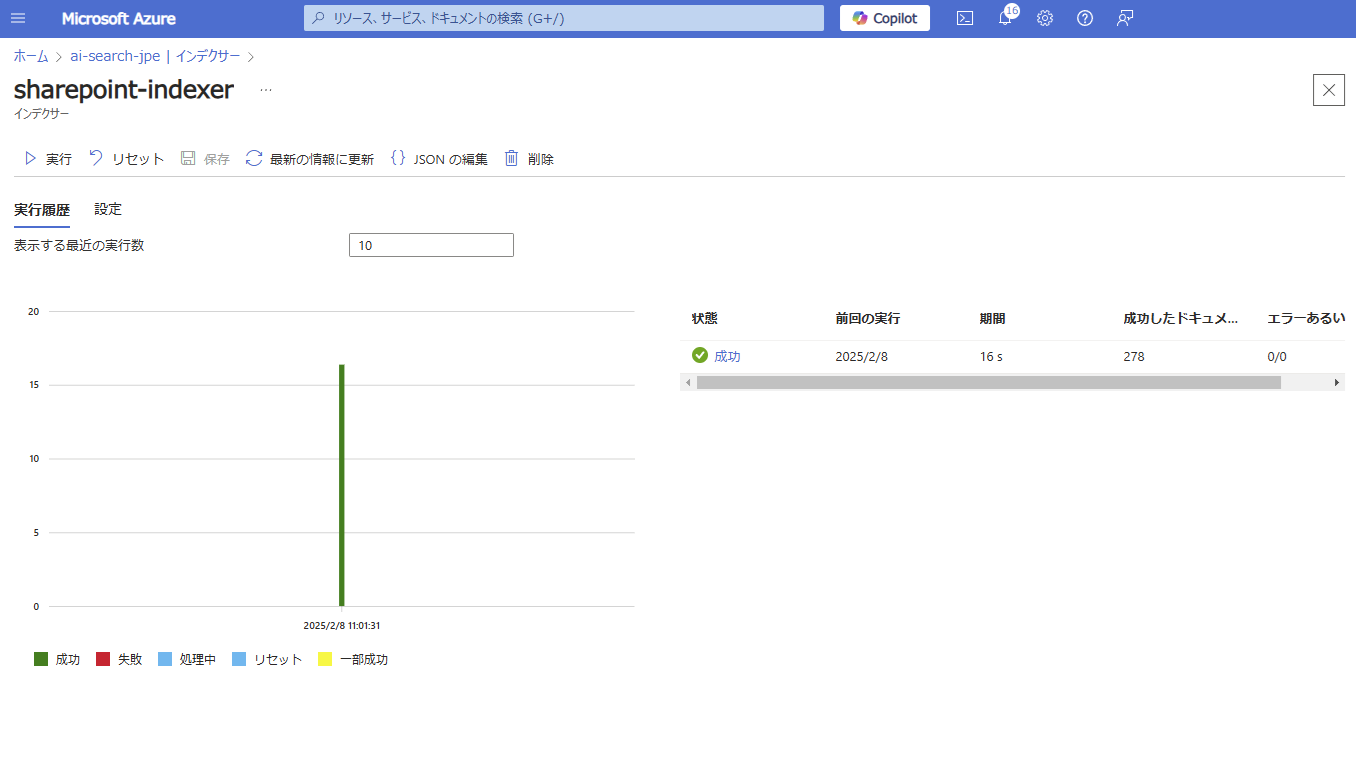Switch to the 設定 tab
Screen dimensions: 1356x782
(x=108, y=209)
